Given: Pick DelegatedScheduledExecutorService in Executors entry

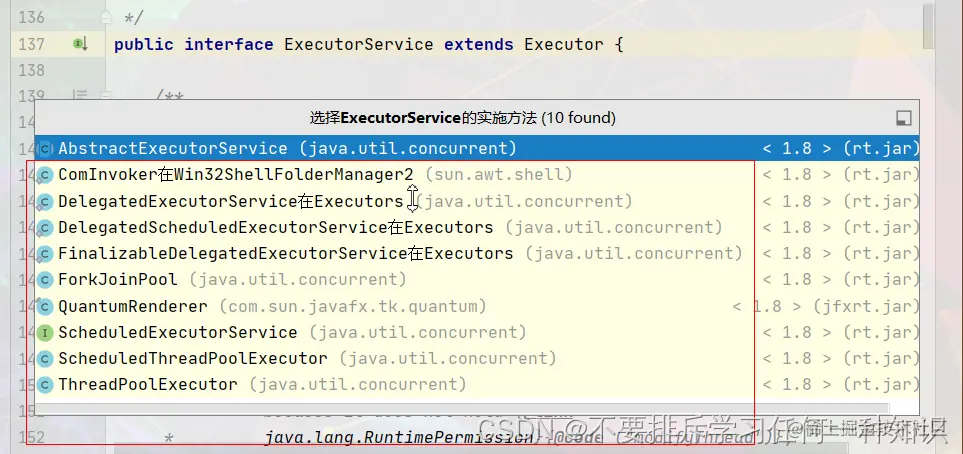Looking at the screenshot, I should [477, 228].
